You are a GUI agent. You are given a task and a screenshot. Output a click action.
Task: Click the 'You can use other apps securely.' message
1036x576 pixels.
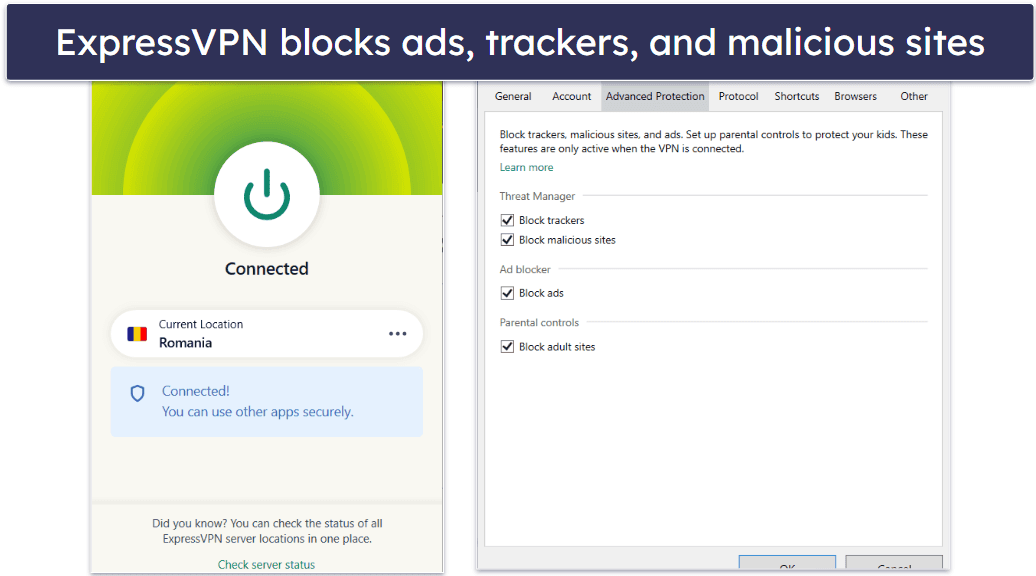258,412
